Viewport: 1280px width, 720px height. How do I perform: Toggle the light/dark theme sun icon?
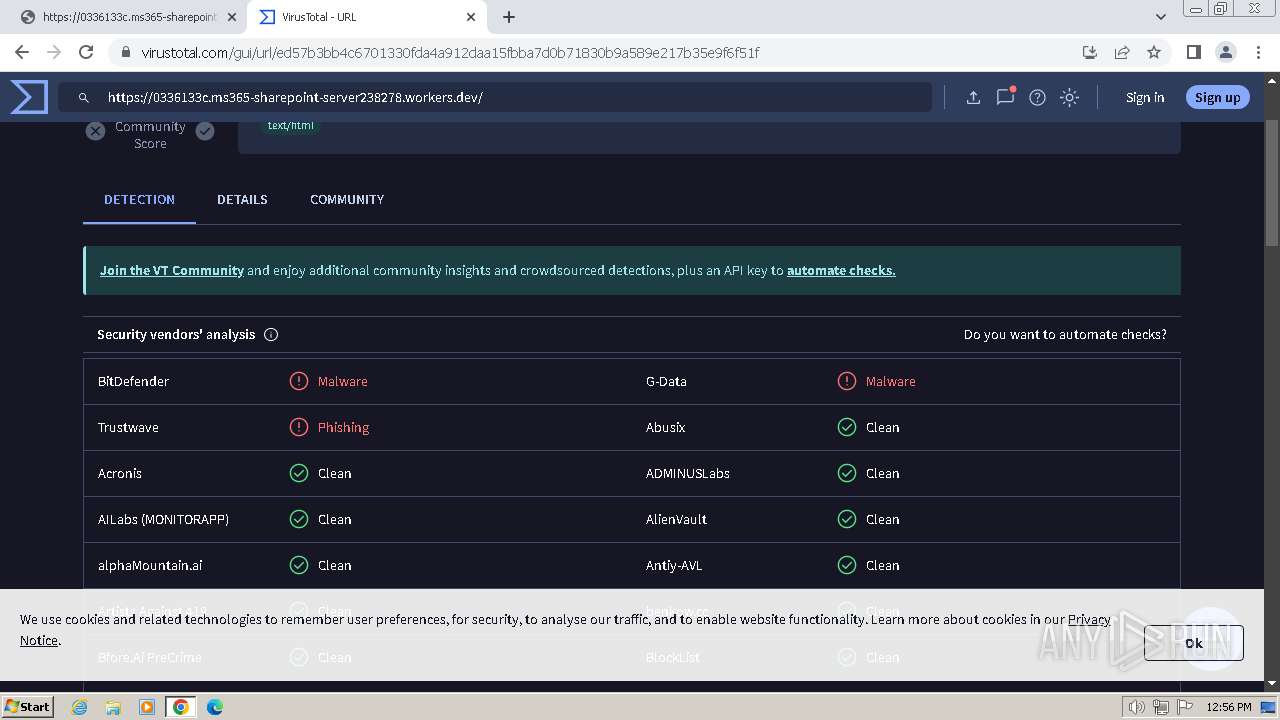(1069, 97)
